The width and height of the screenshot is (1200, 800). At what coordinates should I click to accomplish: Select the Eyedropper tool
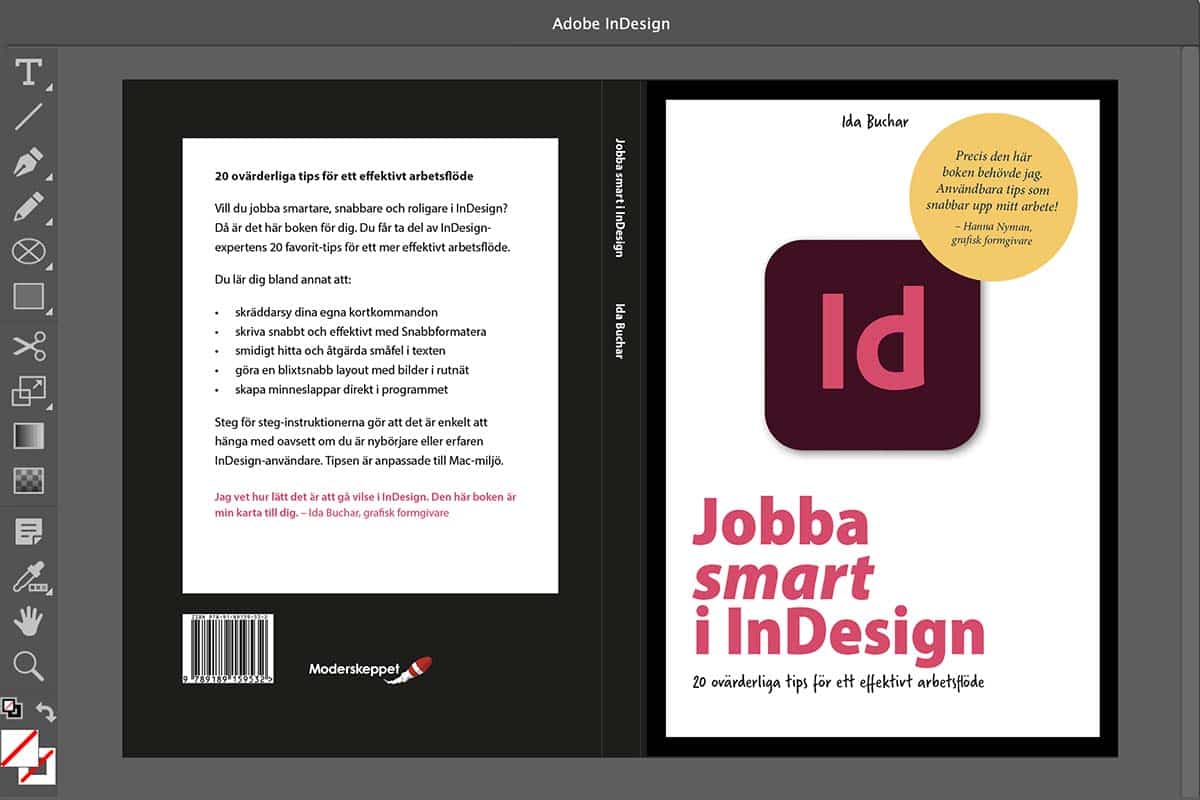28,577
